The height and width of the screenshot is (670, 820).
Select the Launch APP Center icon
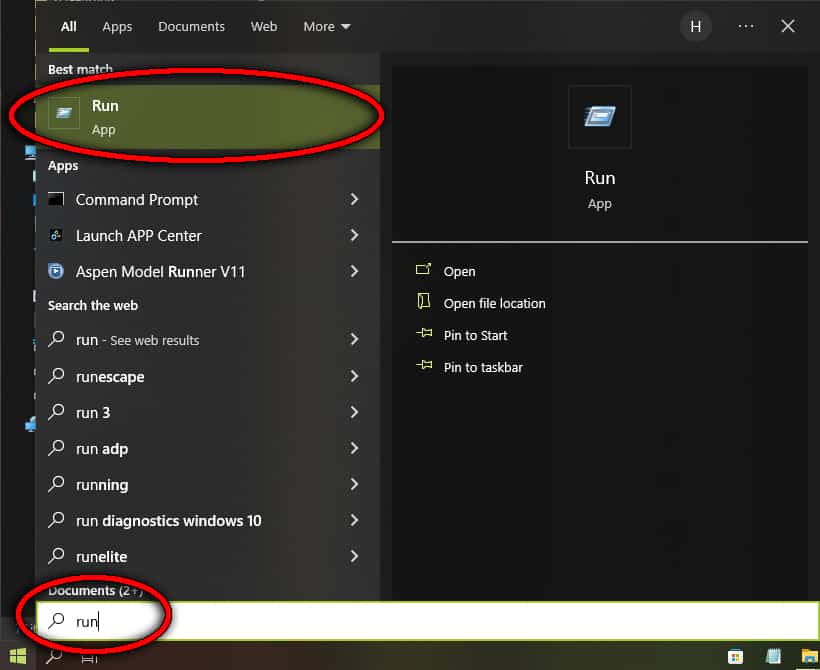click(56, 235)
